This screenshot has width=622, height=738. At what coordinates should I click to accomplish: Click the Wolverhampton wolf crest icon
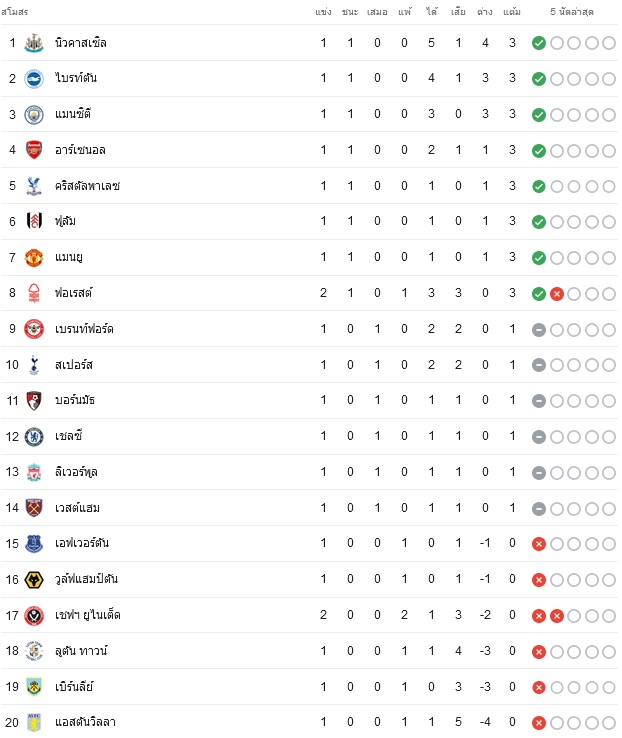pyautogui.click(x=34, y=580)
